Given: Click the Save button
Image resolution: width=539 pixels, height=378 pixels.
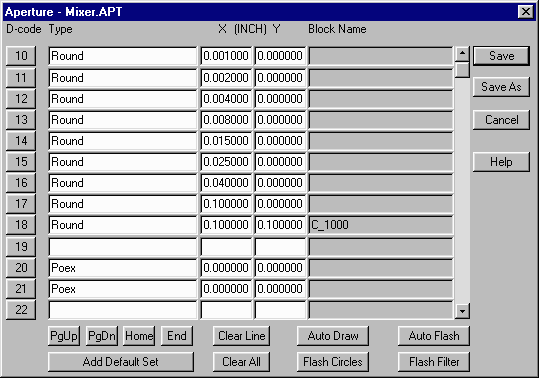Looking at the screenshot, I should click(501, 56).
